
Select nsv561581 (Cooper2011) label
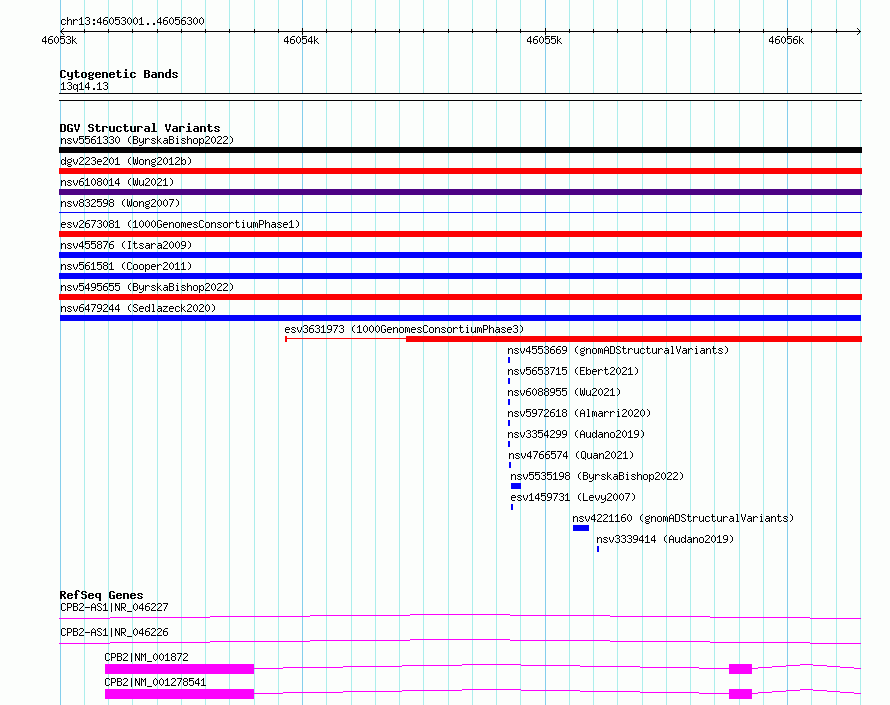pyautogui.click(x=126, y=266)
